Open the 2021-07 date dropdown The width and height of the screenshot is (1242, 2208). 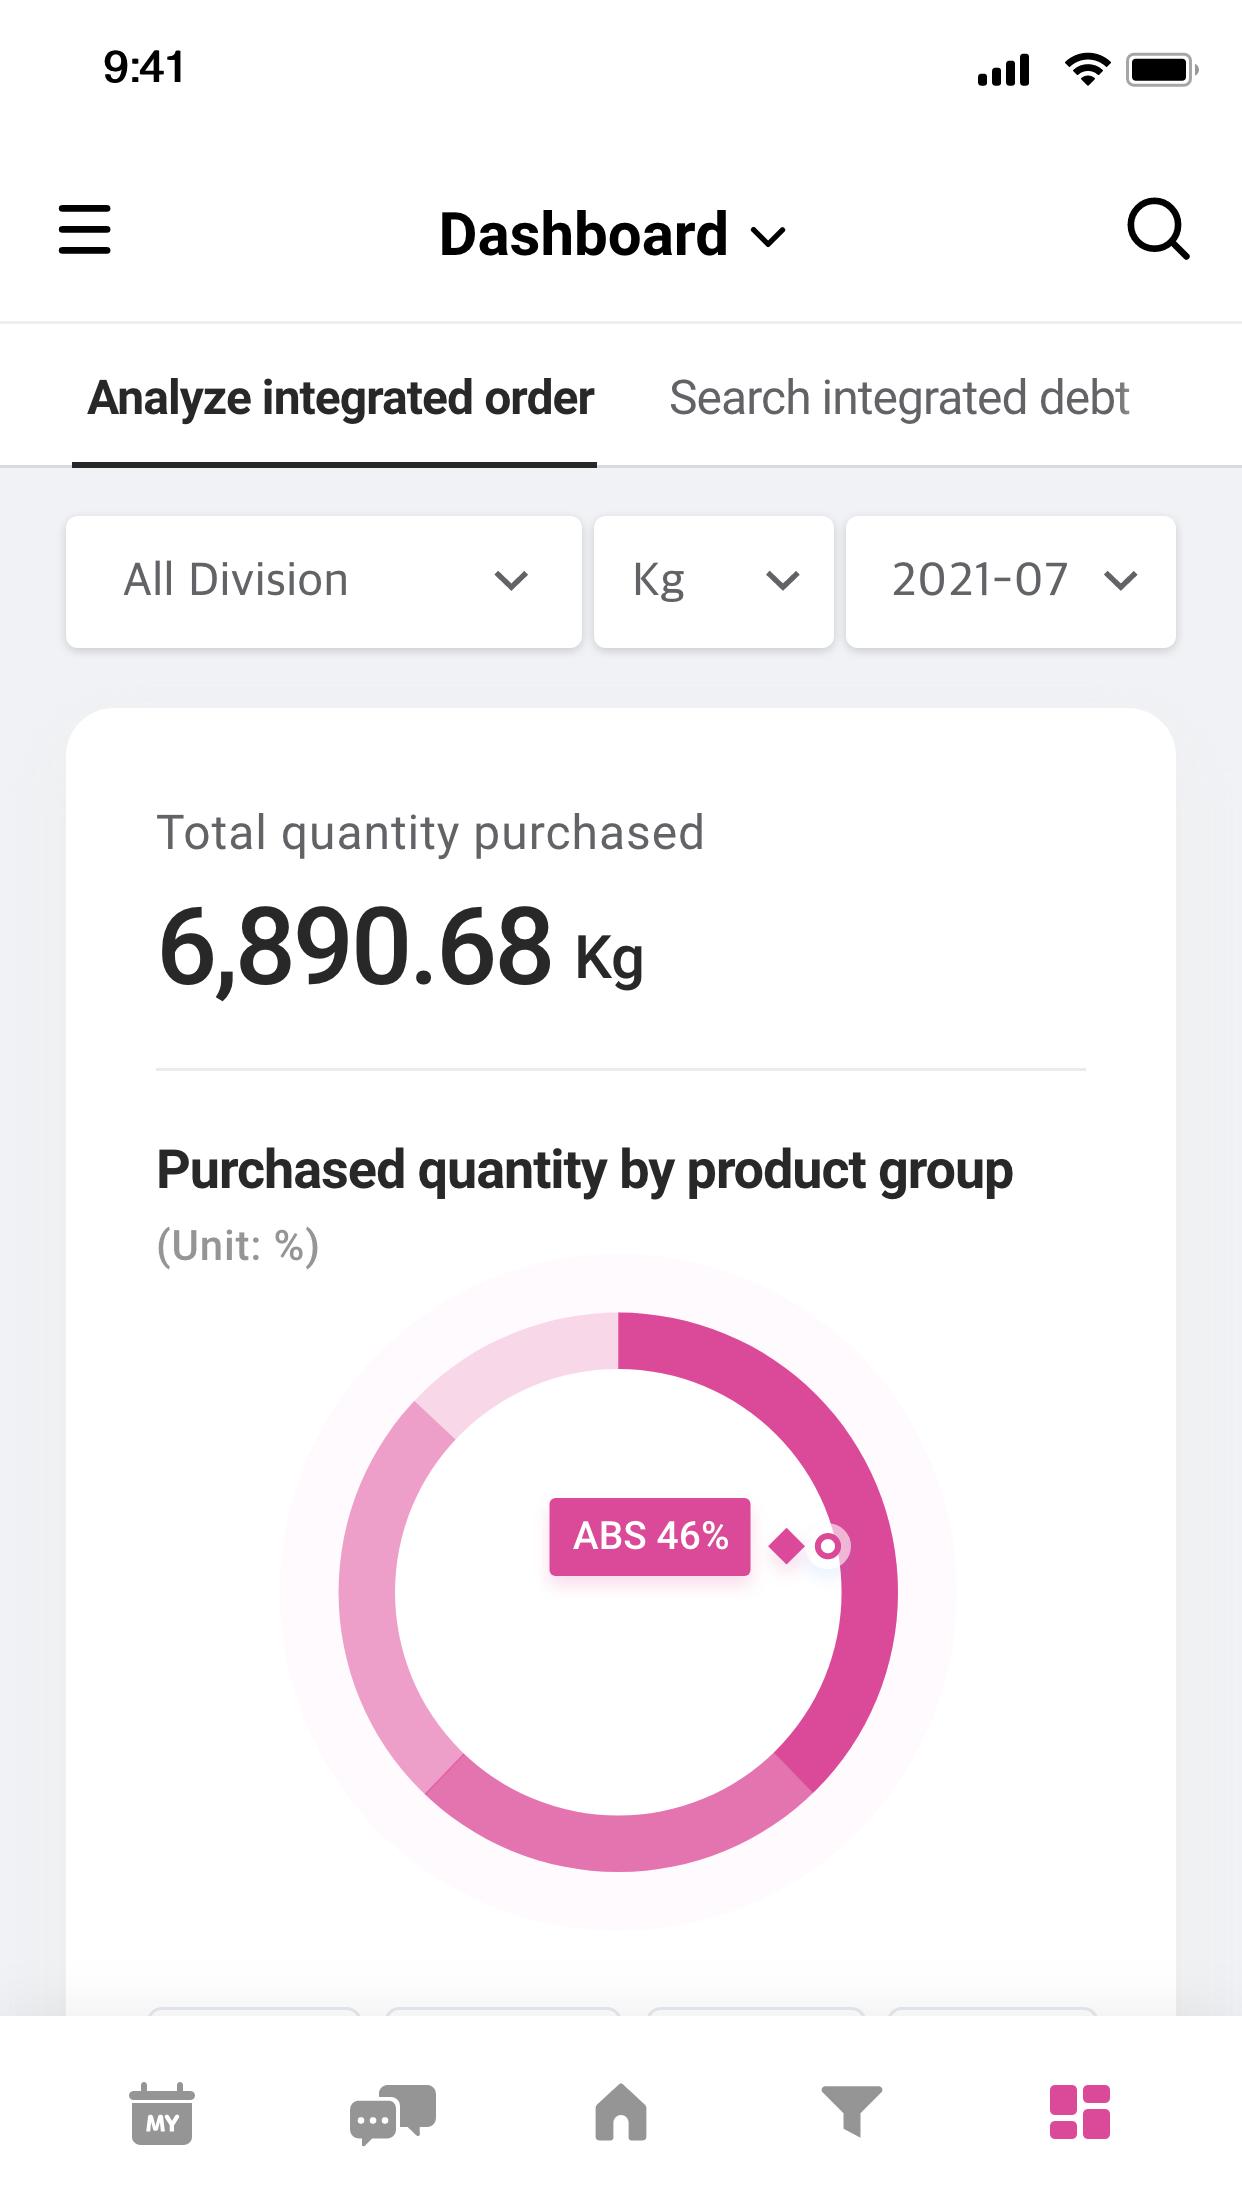(1011, 581)
